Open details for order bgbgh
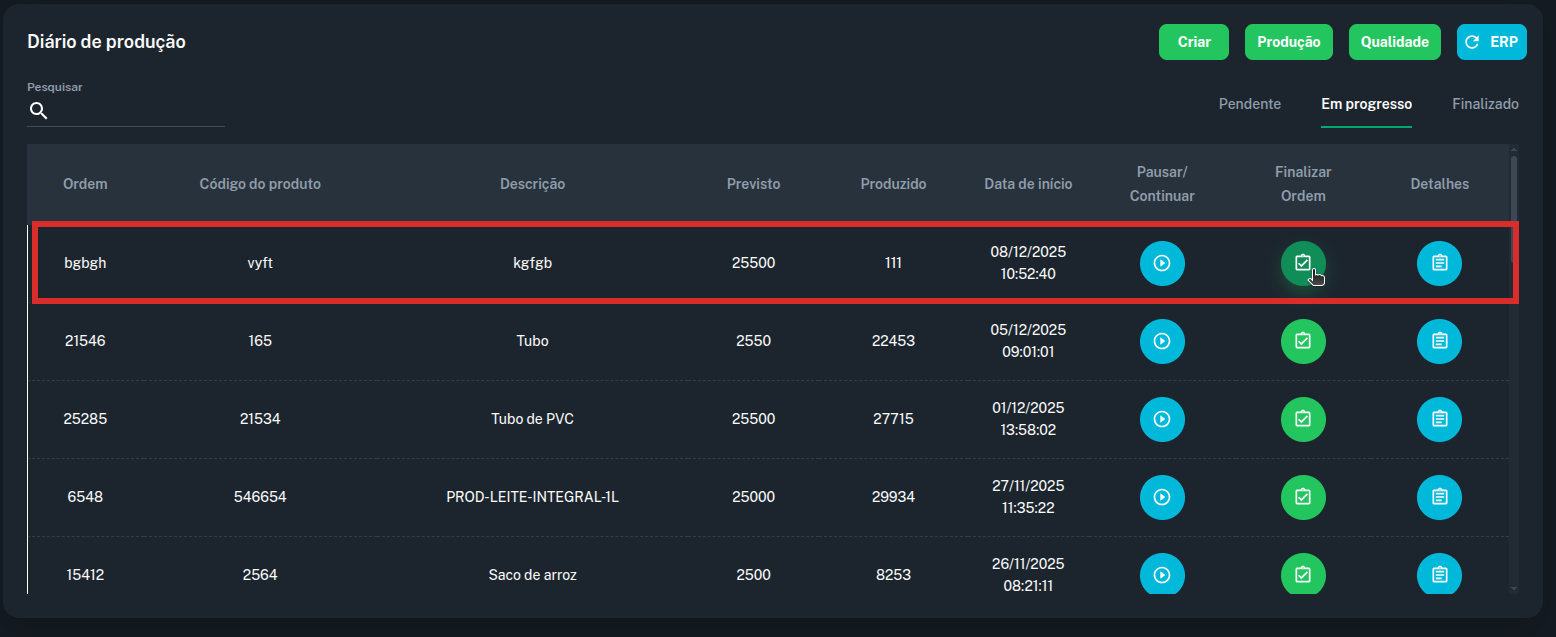The image size is (1556, 637). point(1439,263)
